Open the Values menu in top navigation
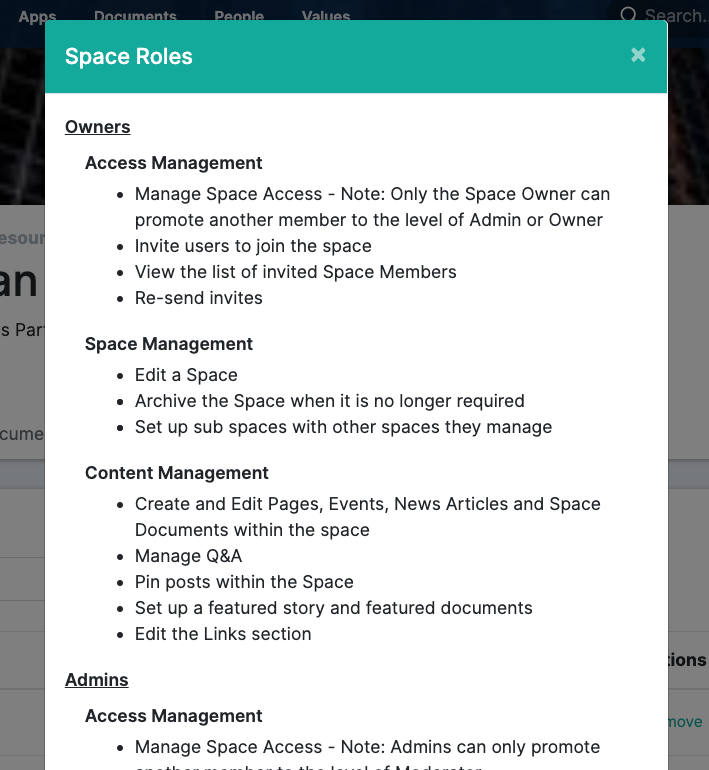The width and height of the screenshot is (709, 770). point(326,17)
